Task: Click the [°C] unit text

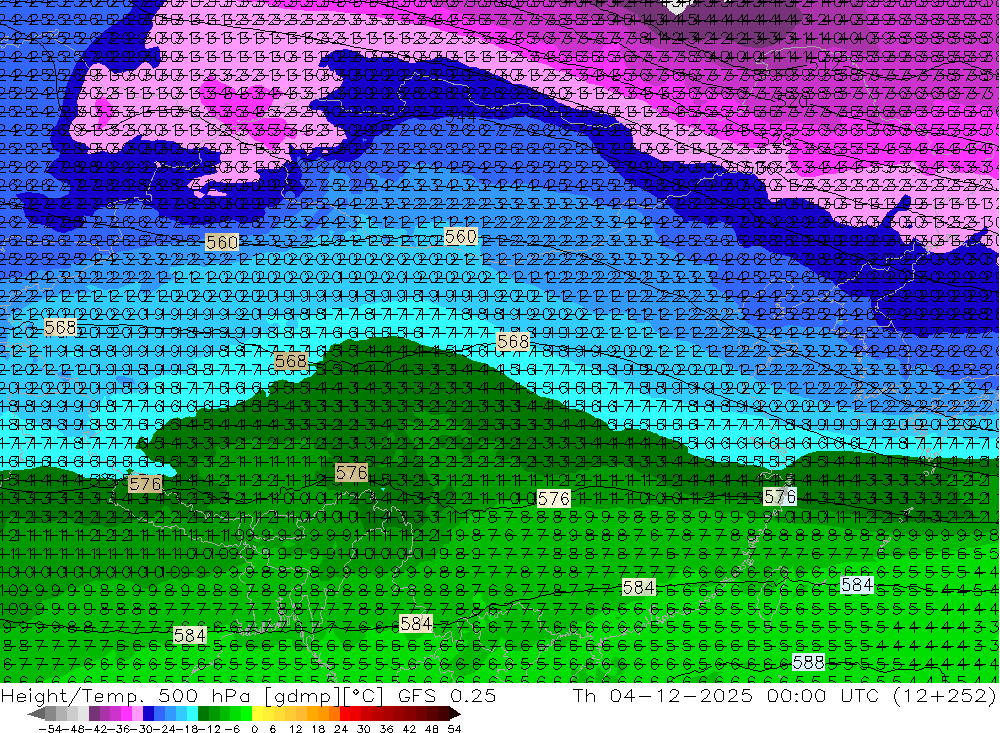Action: click(362, 695)
